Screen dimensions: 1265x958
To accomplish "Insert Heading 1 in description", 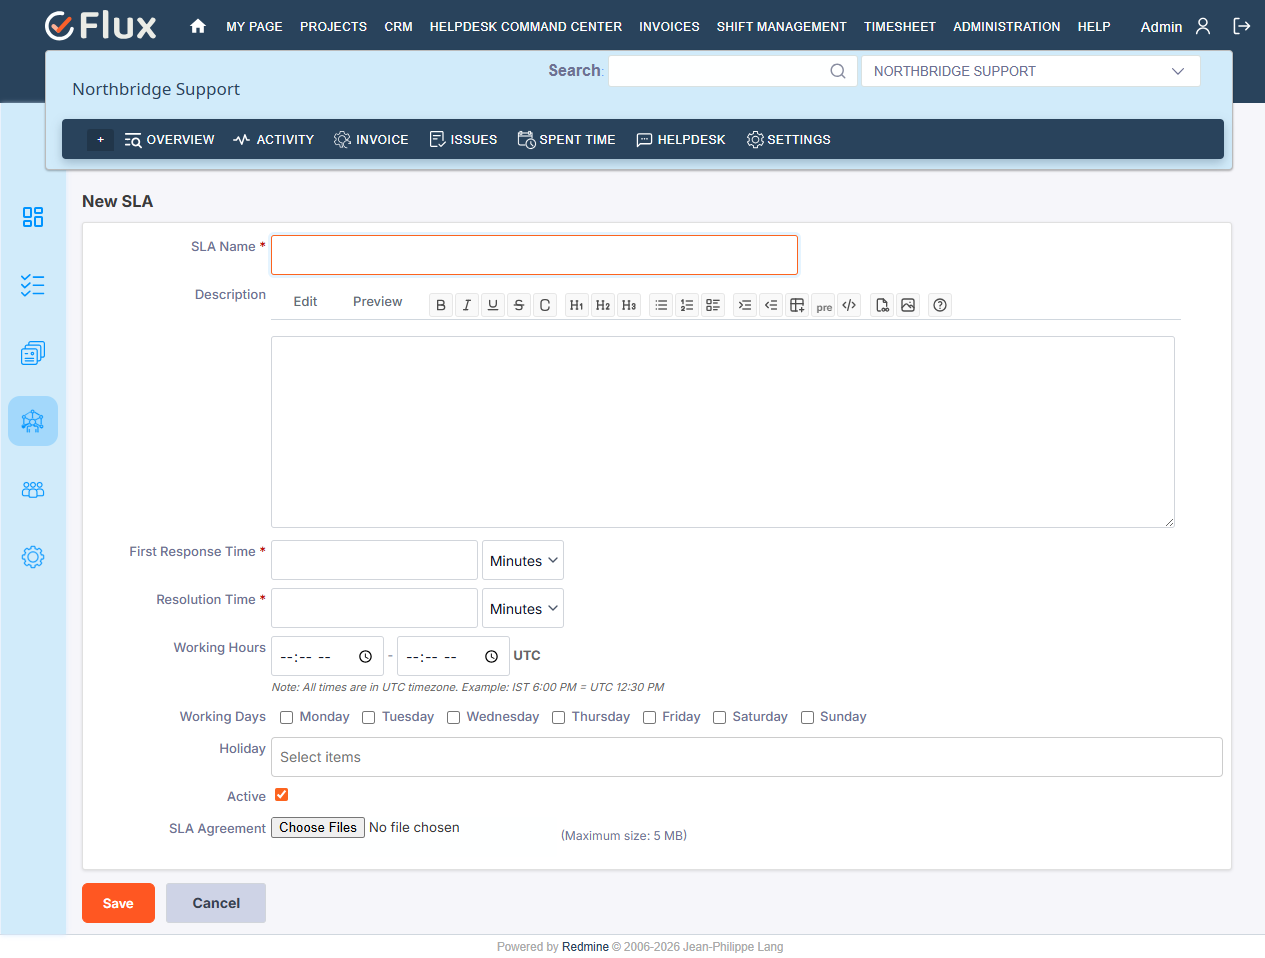I will click(577, 305).
